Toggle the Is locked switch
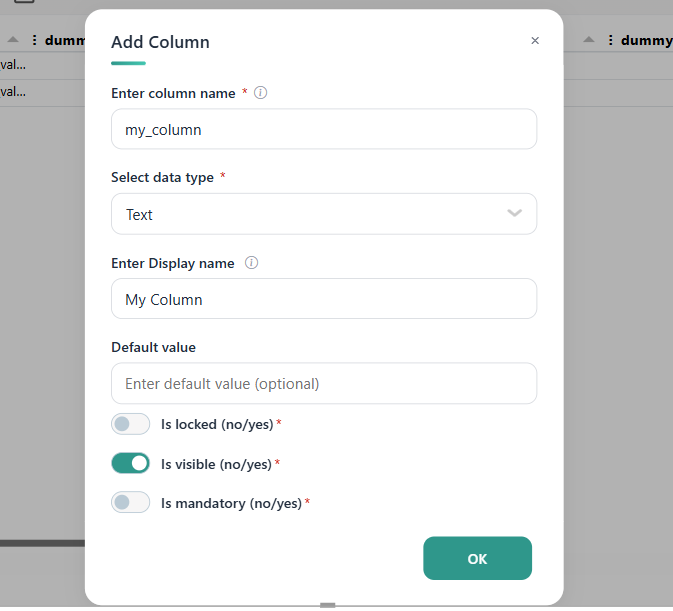The width and height of the screenshot is (673, 611). click(x=130, y=424)
